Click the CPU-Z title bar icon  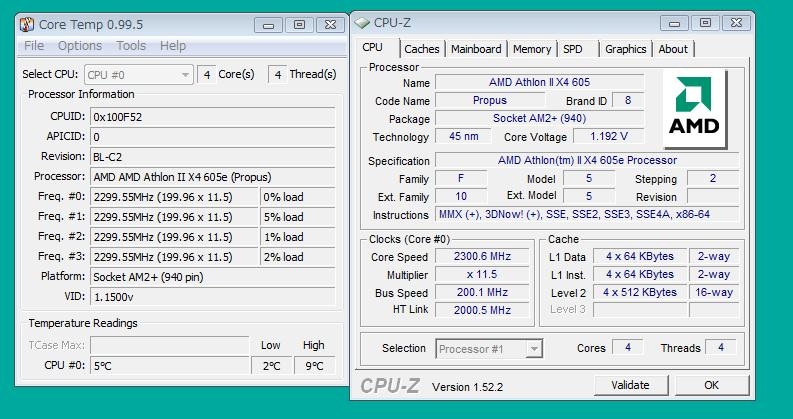(x=362, y=23)
